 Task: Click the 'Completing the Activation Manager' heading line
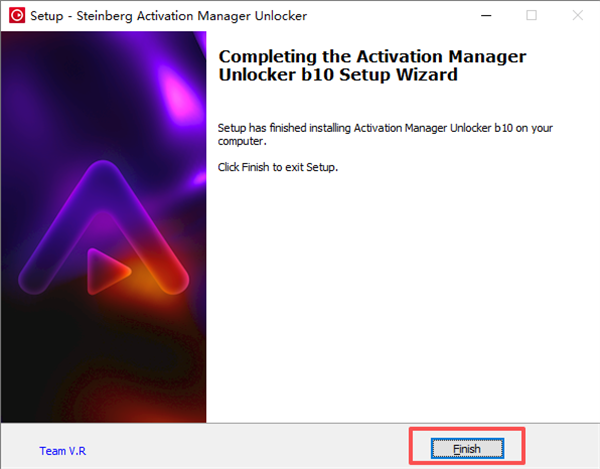click(372, 57)
